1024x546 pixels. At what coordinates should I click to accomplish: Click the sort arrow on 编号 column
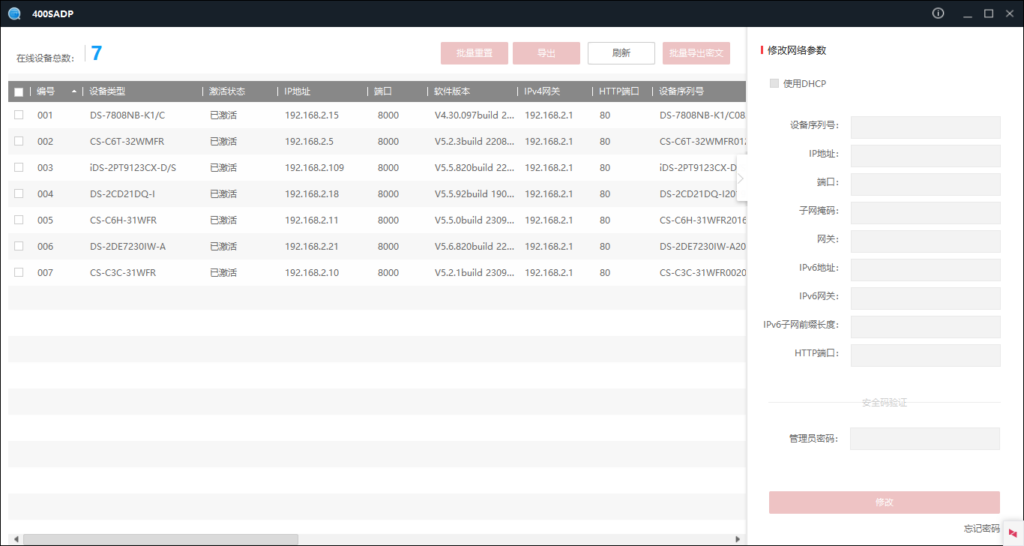click(74, 92)
